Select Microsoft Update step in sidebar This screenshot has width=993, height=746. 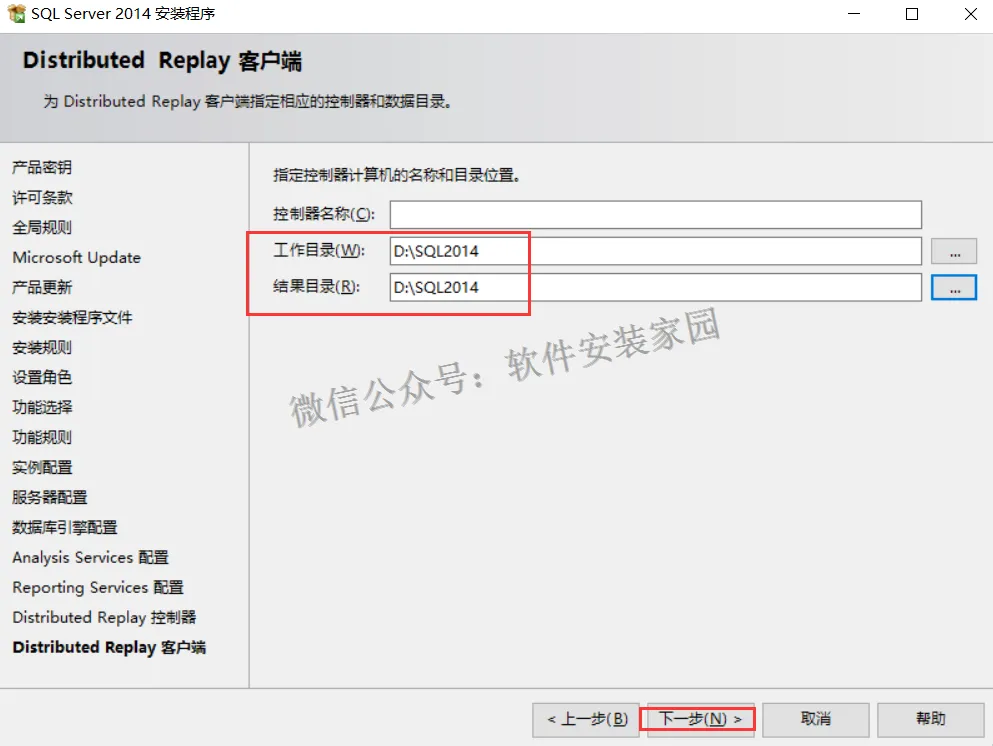coord(77,258)
